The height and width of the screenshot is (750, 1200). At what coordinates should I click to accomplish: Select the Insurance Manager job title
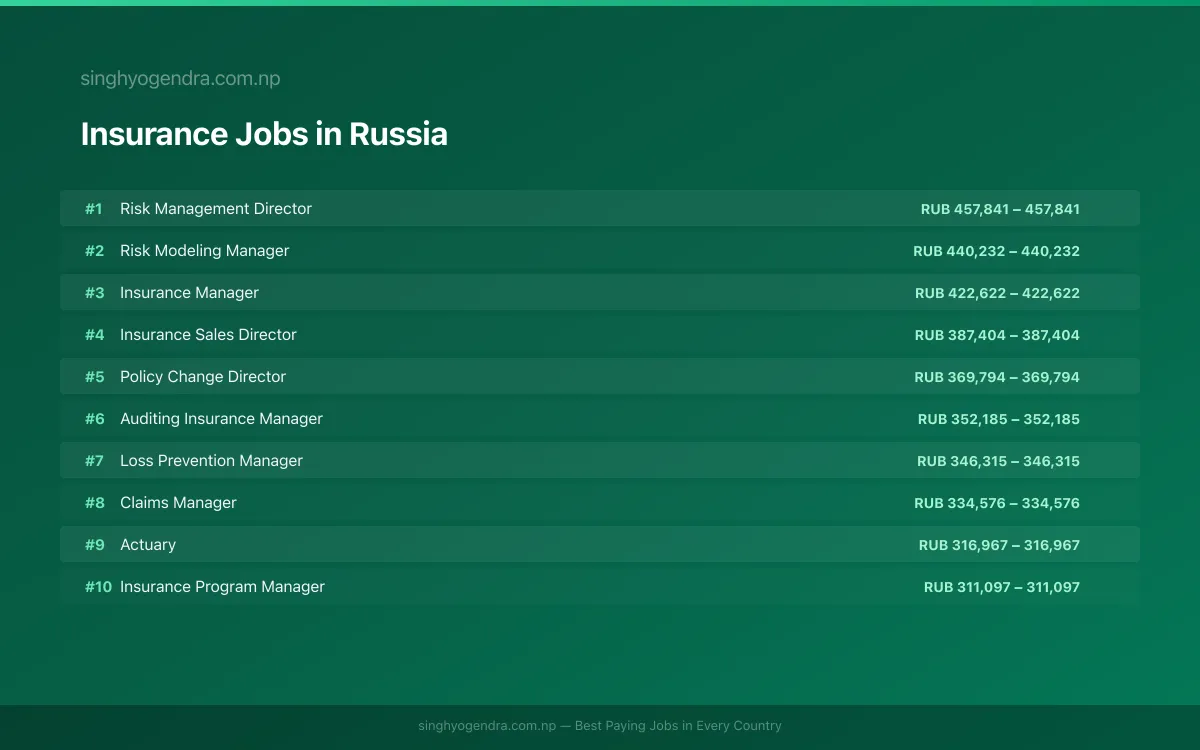click(x=189, y=293)
